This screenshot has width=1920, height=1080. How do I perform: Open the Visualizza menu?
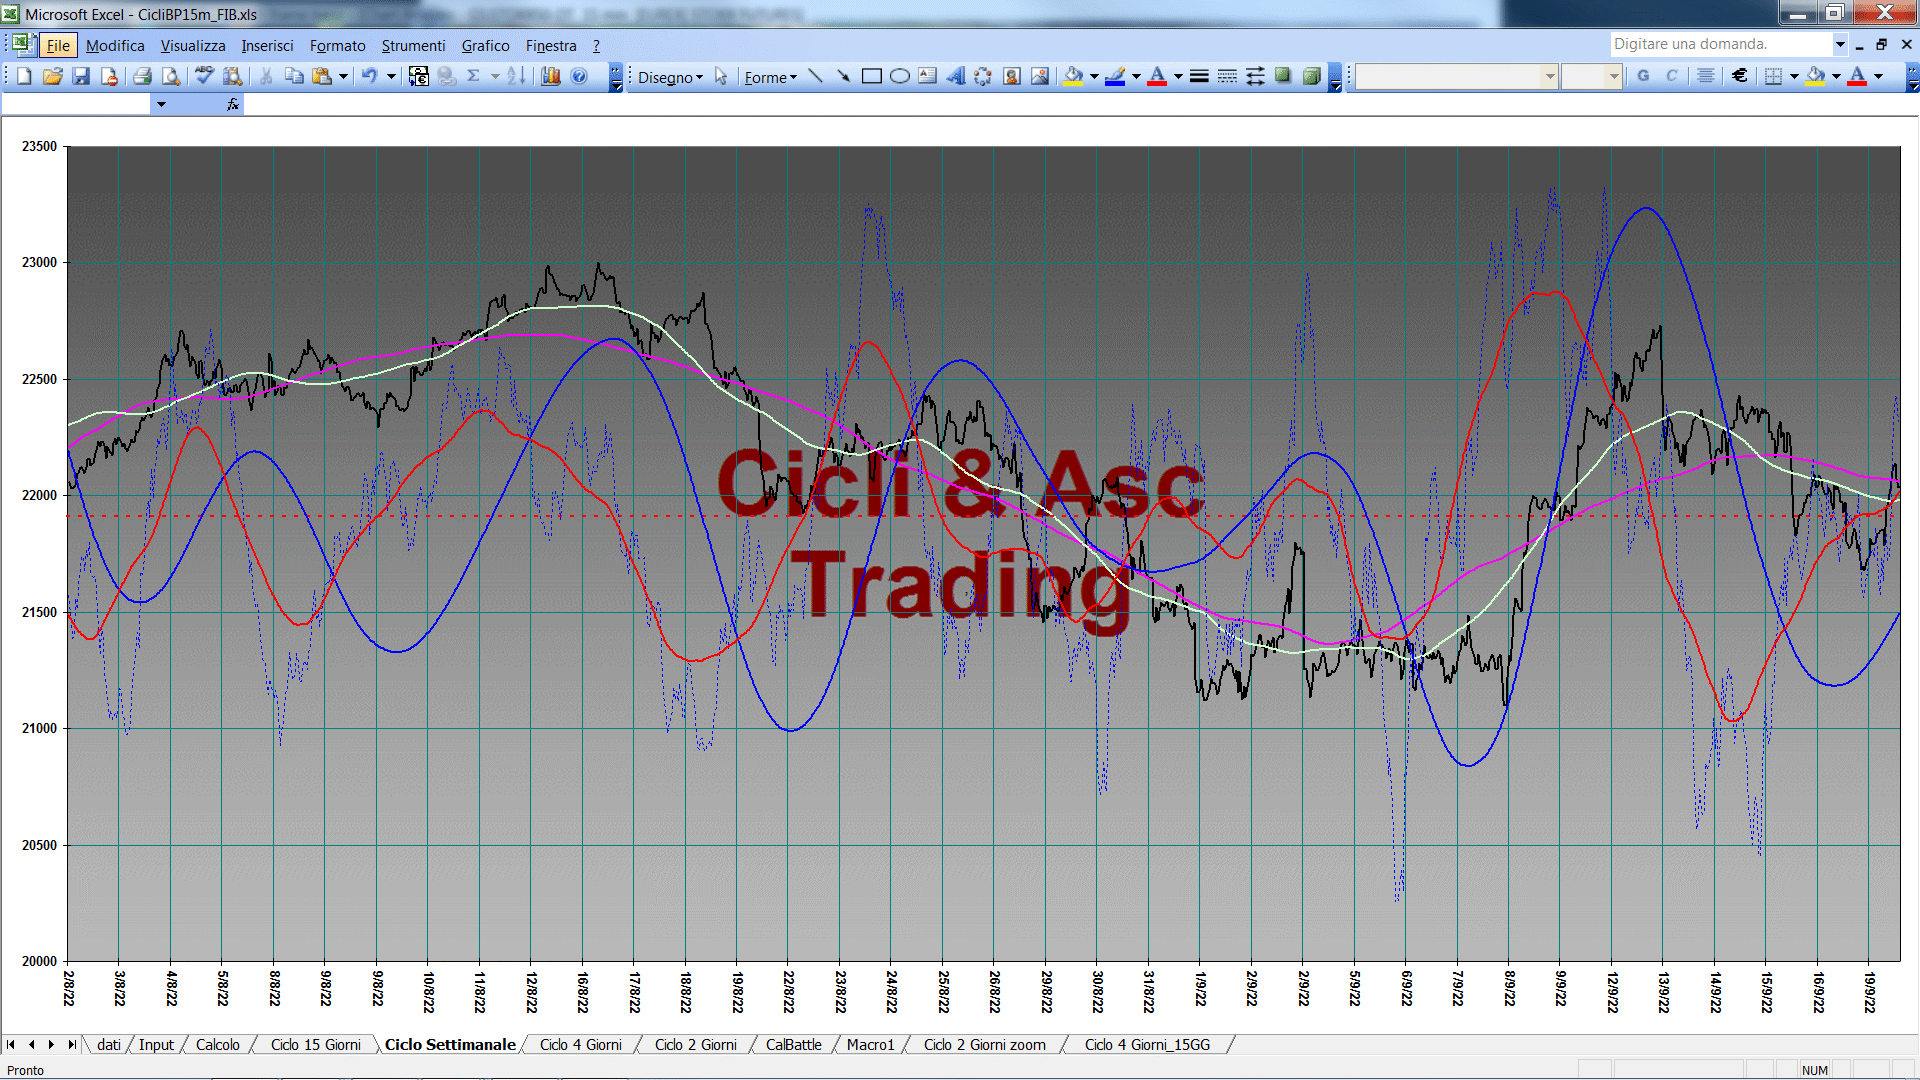[x=193, y=45]
